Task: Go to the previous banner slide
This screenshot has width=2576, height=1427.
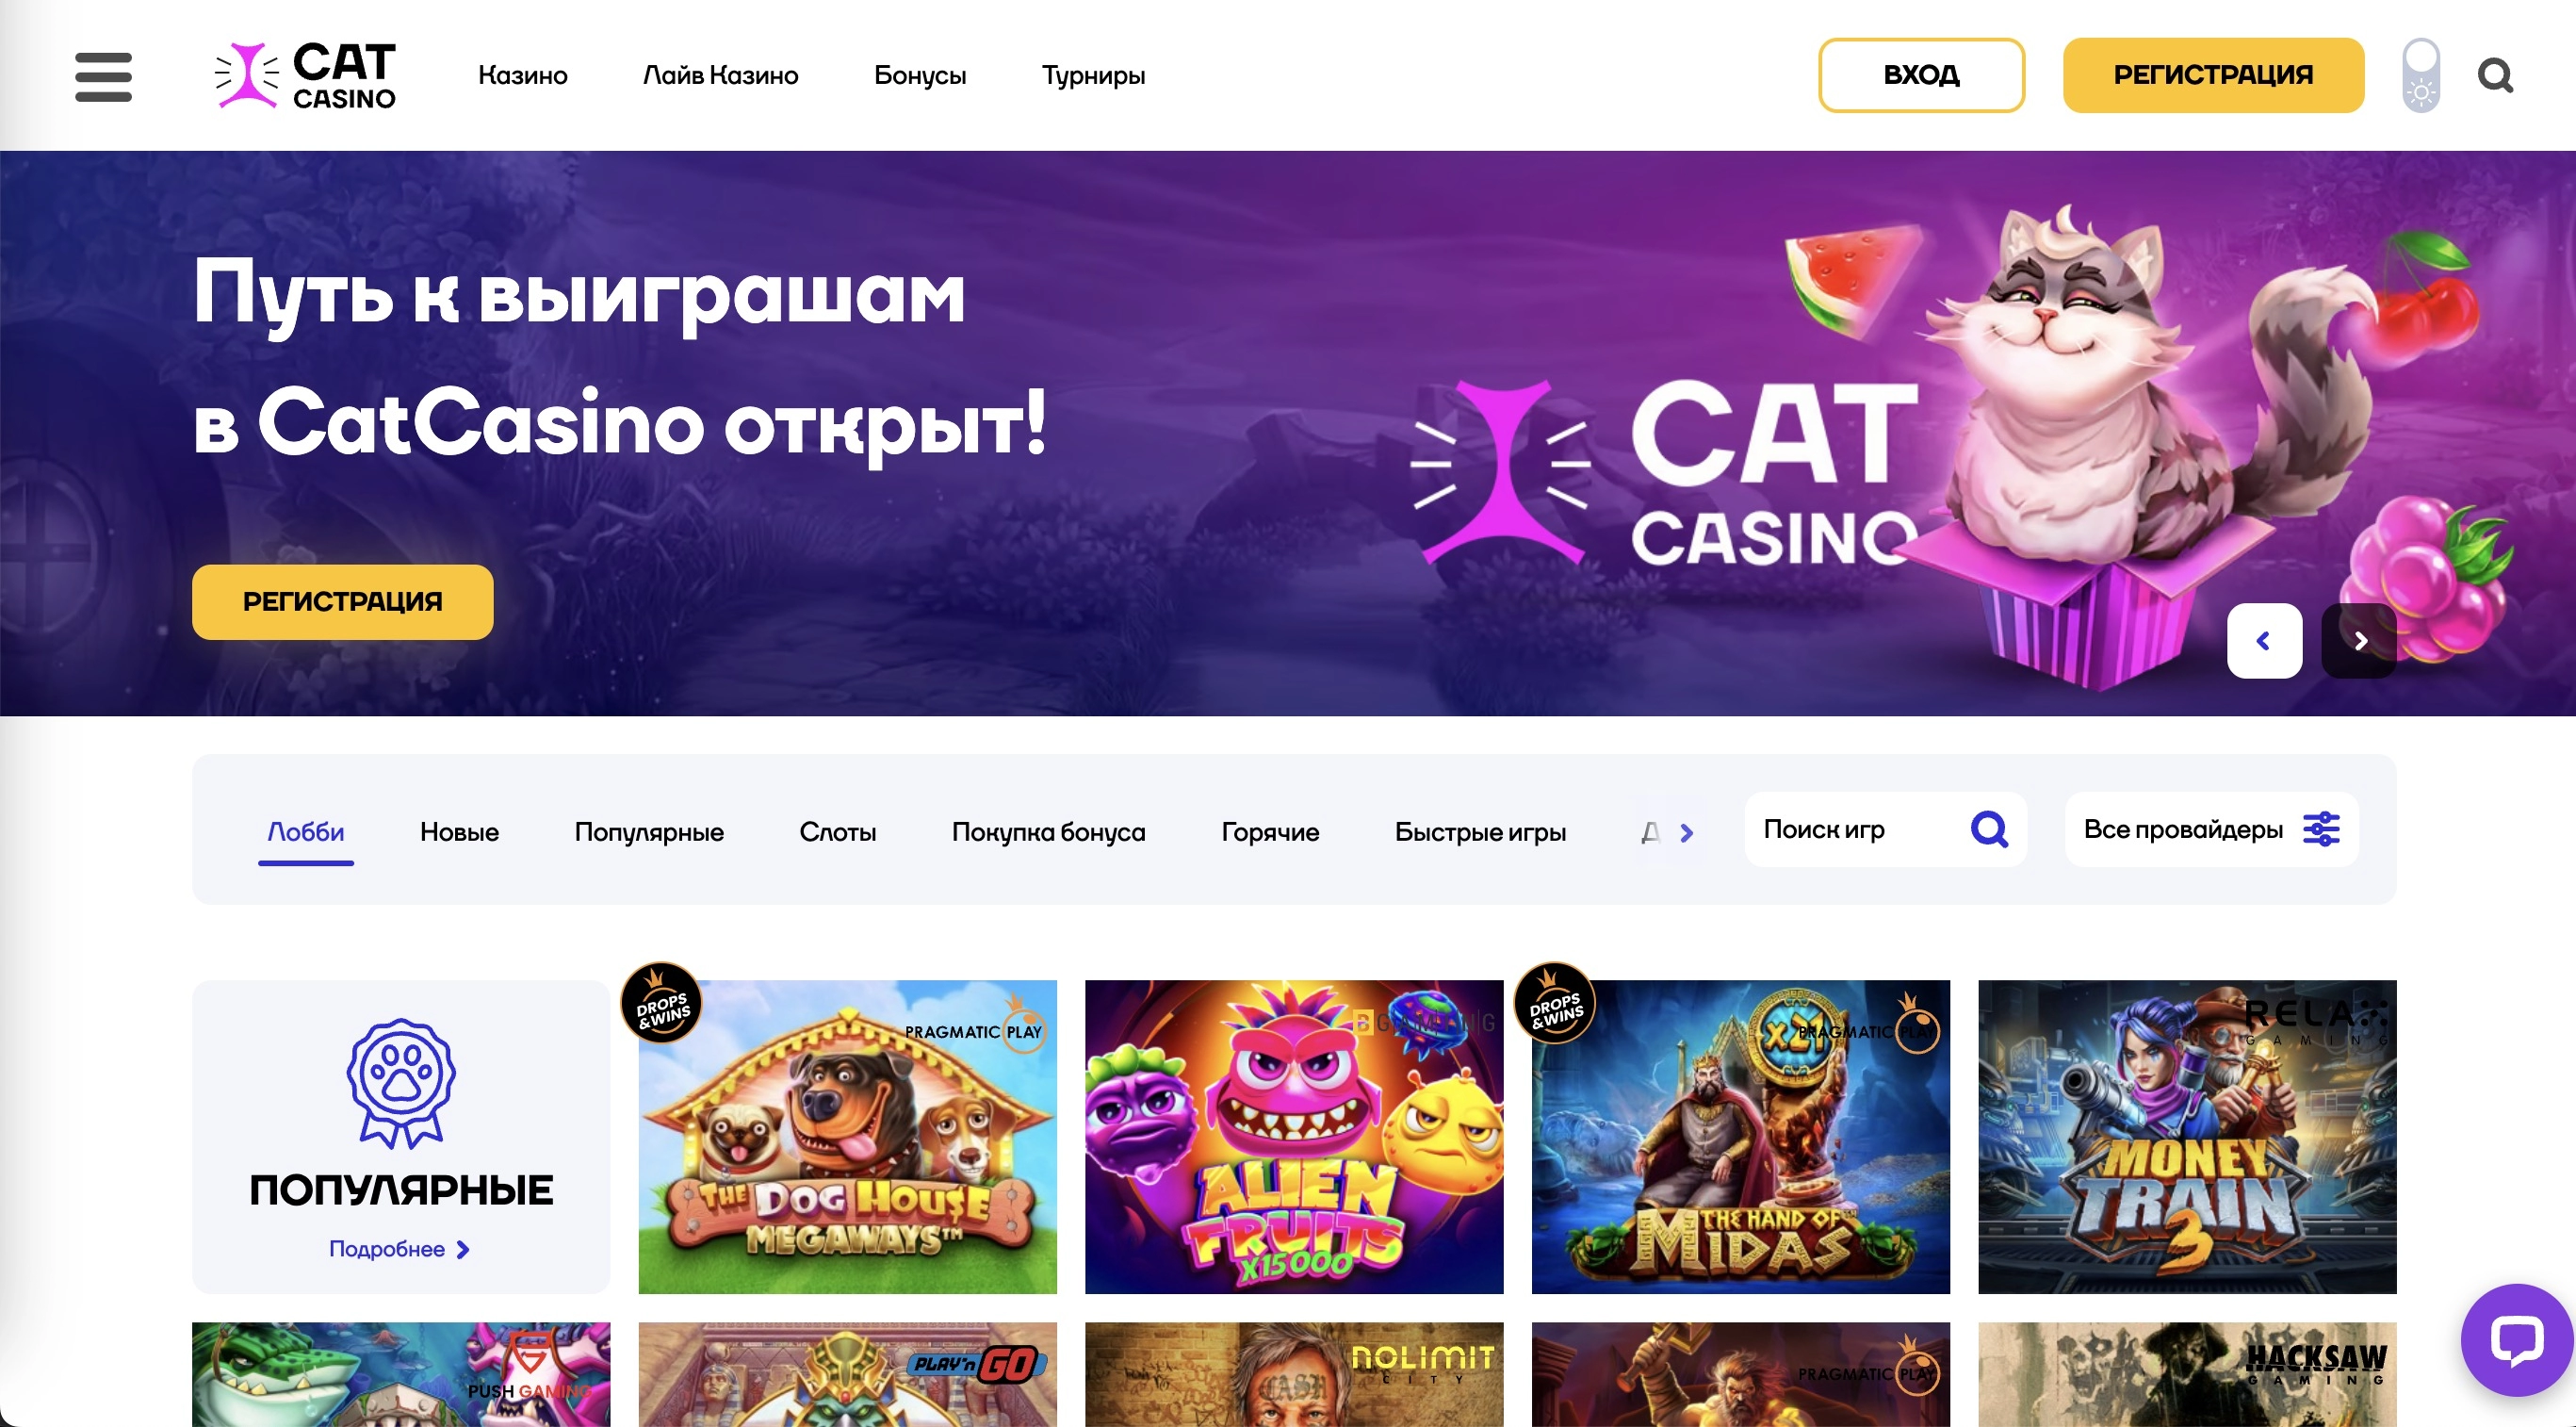Action: click(x=2264, y=641)
